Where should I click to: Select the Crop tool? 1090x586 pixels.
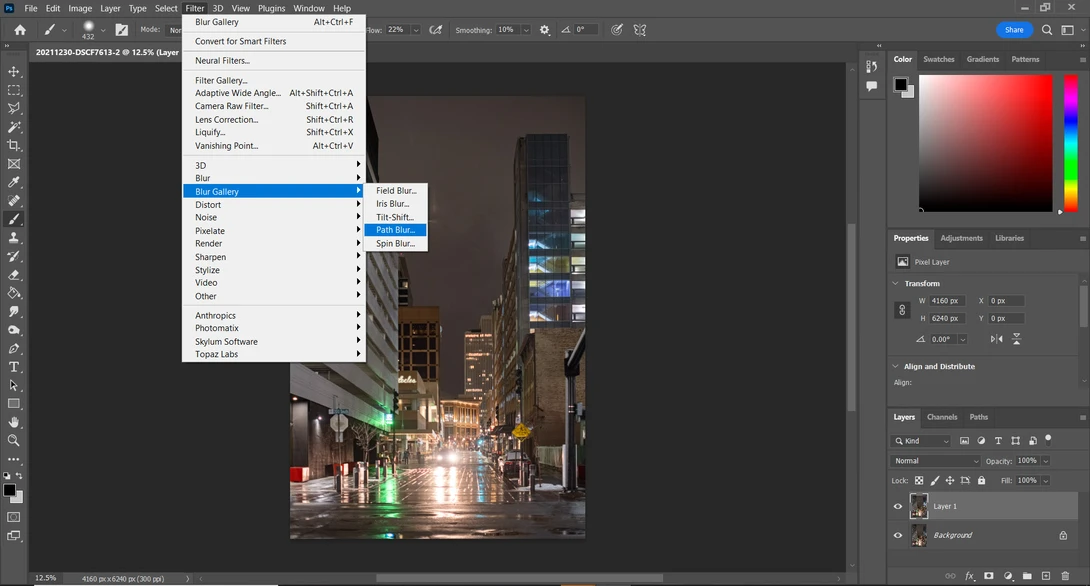13,145
